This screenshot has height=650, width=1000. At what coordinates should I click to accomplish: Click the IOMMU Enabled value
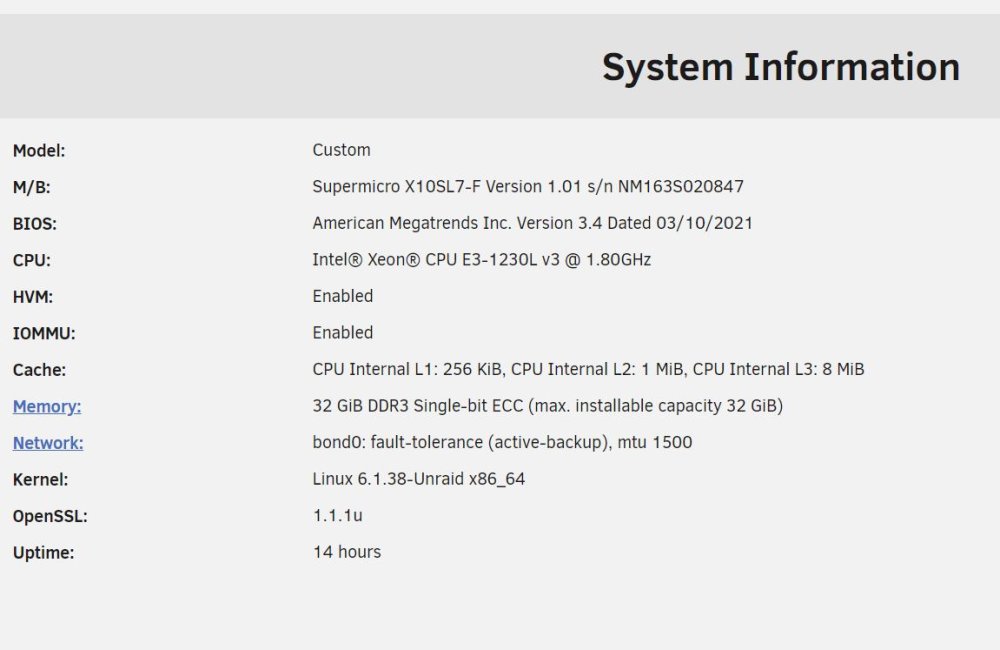tap(342, 332)
